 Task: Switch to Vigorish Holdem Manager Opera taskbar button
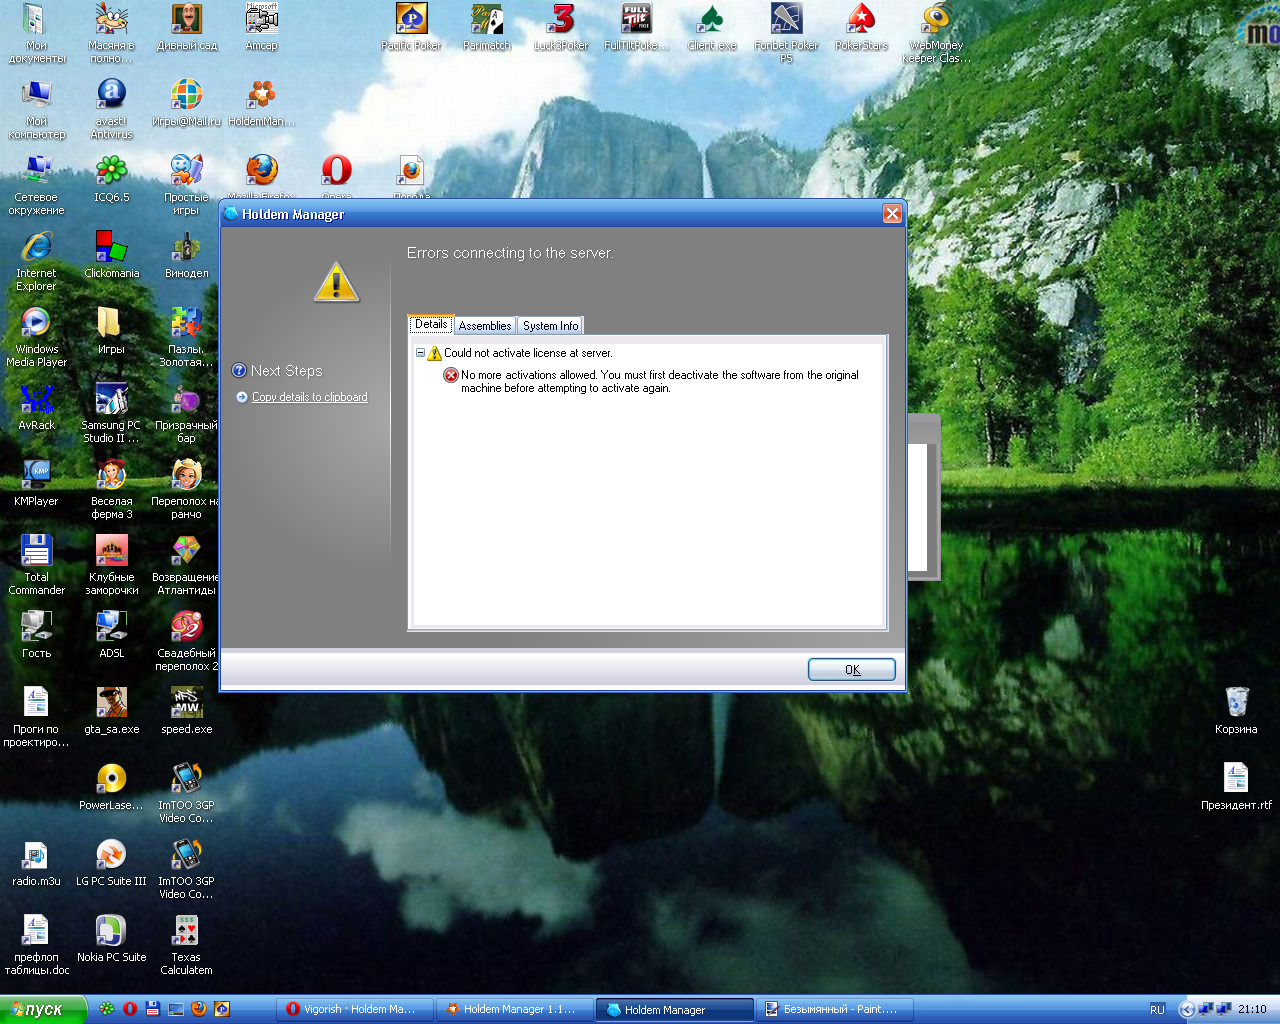coord(357,1009)
